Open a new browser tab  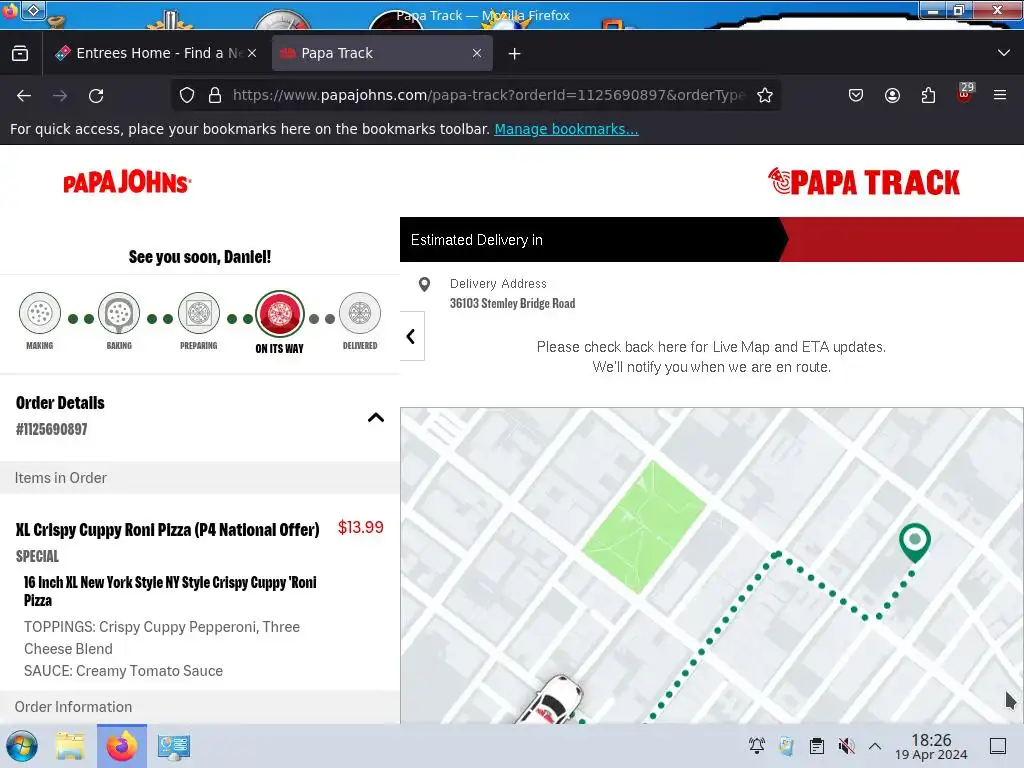[515, 54]
